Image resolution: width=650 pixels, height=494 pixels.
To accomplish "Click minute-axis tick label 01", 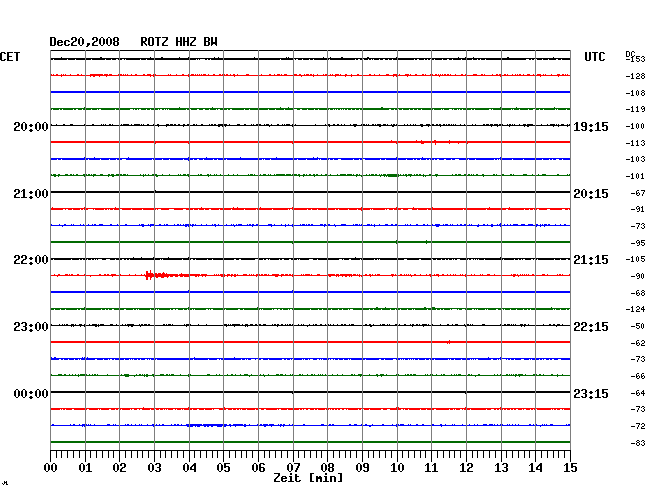I will coord(85,468).
